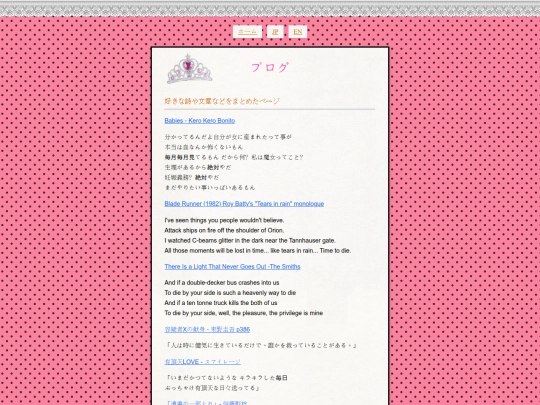Open the Babies - Kero Kero Bonito link
The image size is (540, 405).
click(200, 121)
